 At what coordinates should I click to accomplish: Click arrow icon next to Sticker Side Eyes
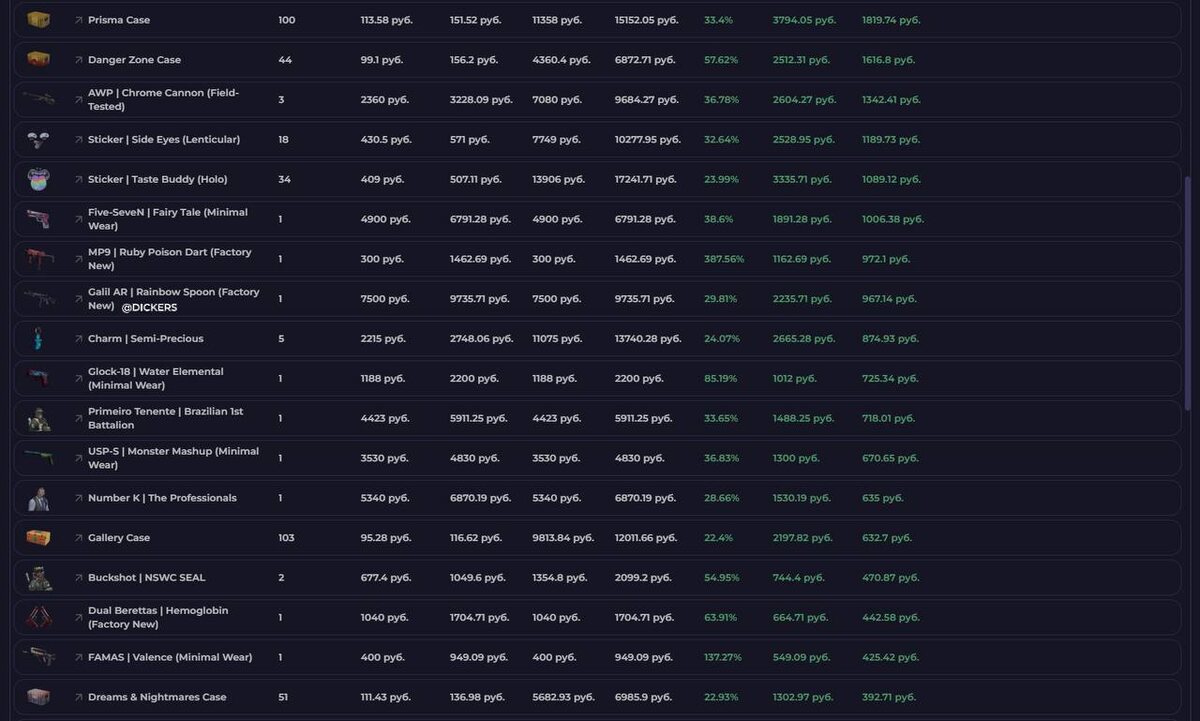79,140
